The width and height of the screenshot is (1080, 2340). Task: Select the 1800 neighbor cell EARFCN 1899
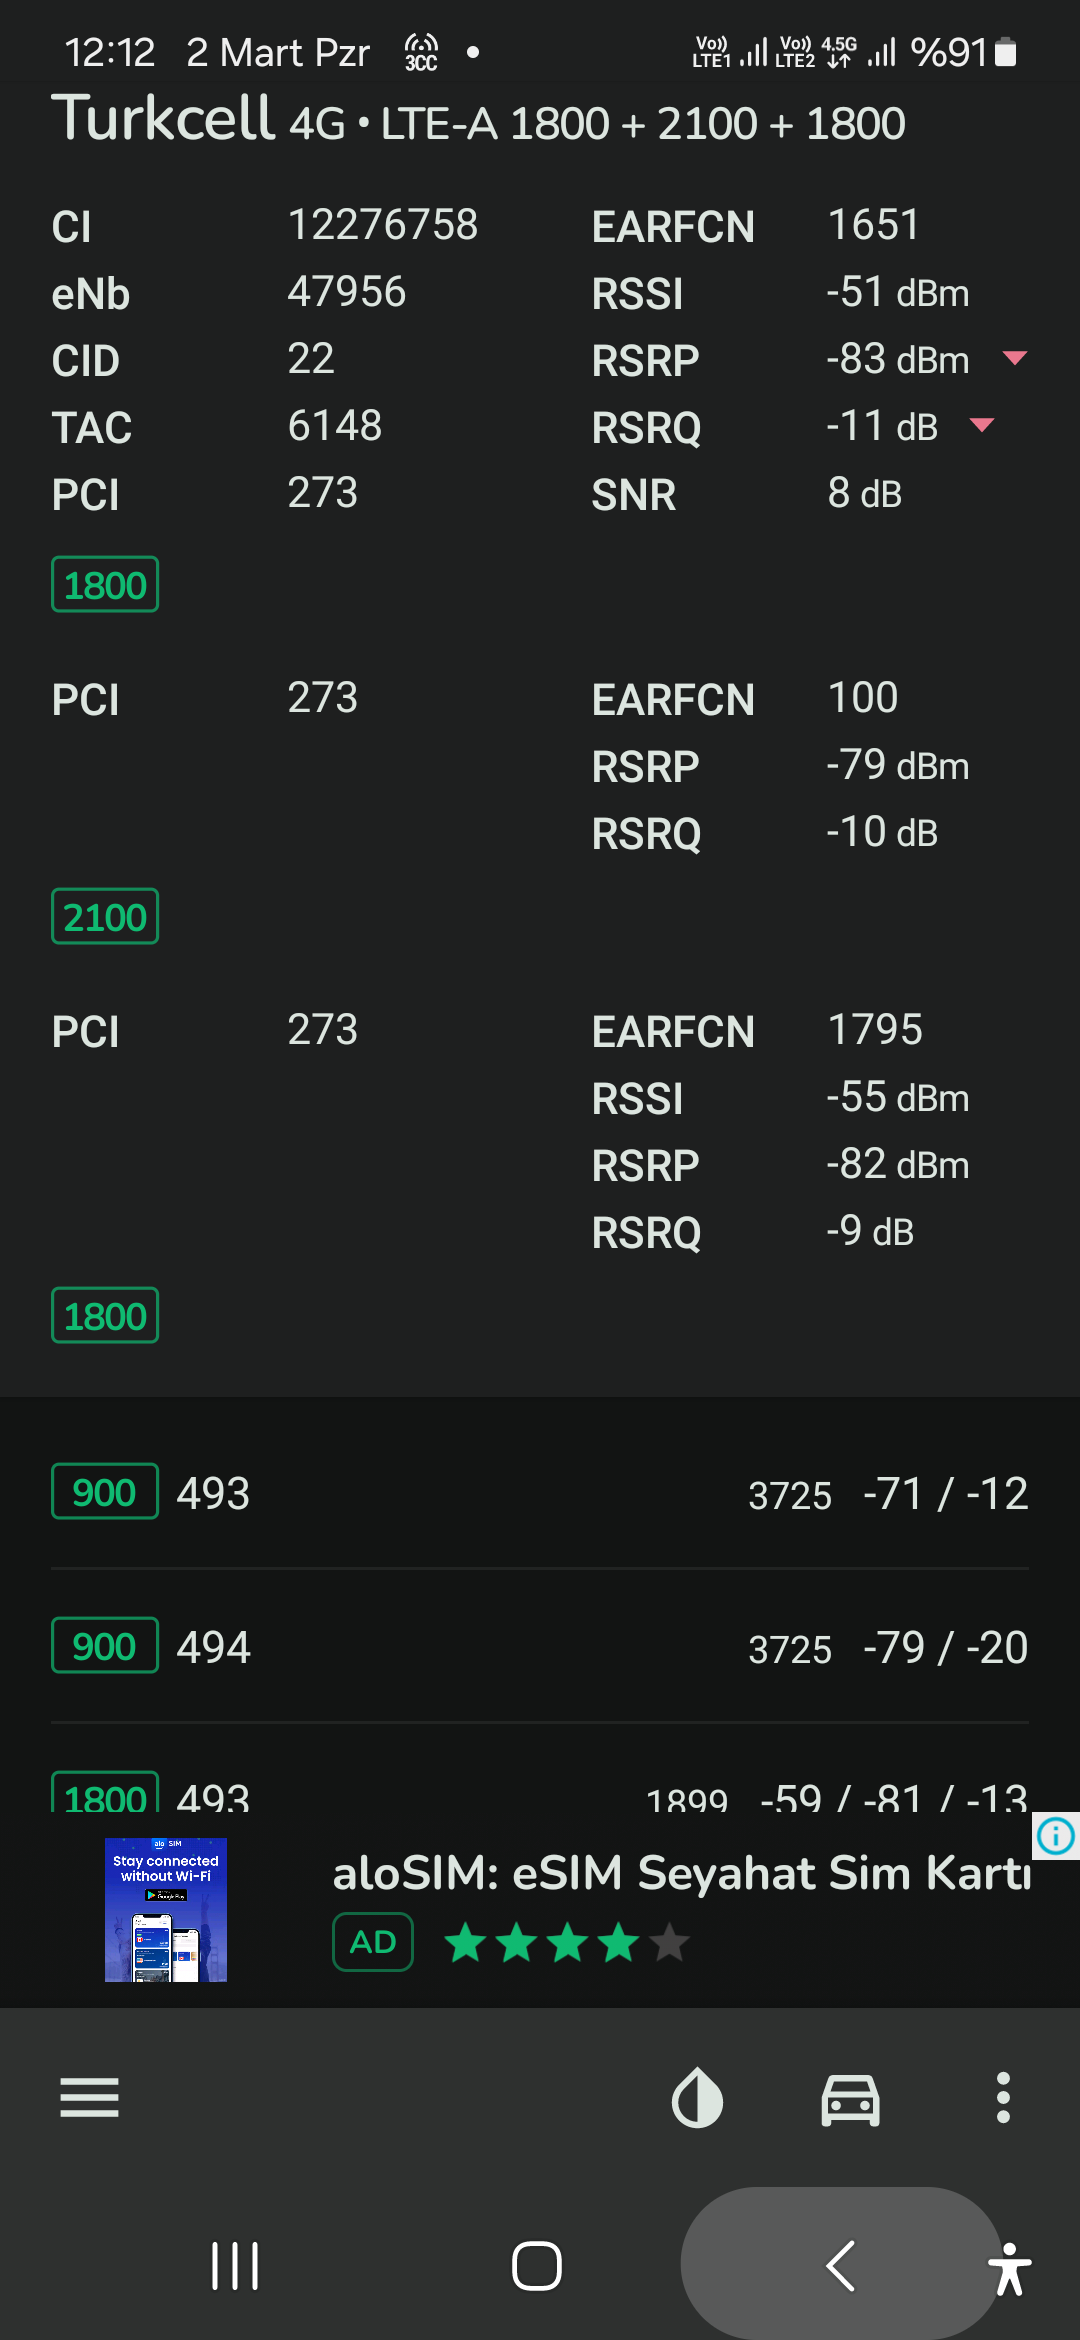(x=540, y=1790)
